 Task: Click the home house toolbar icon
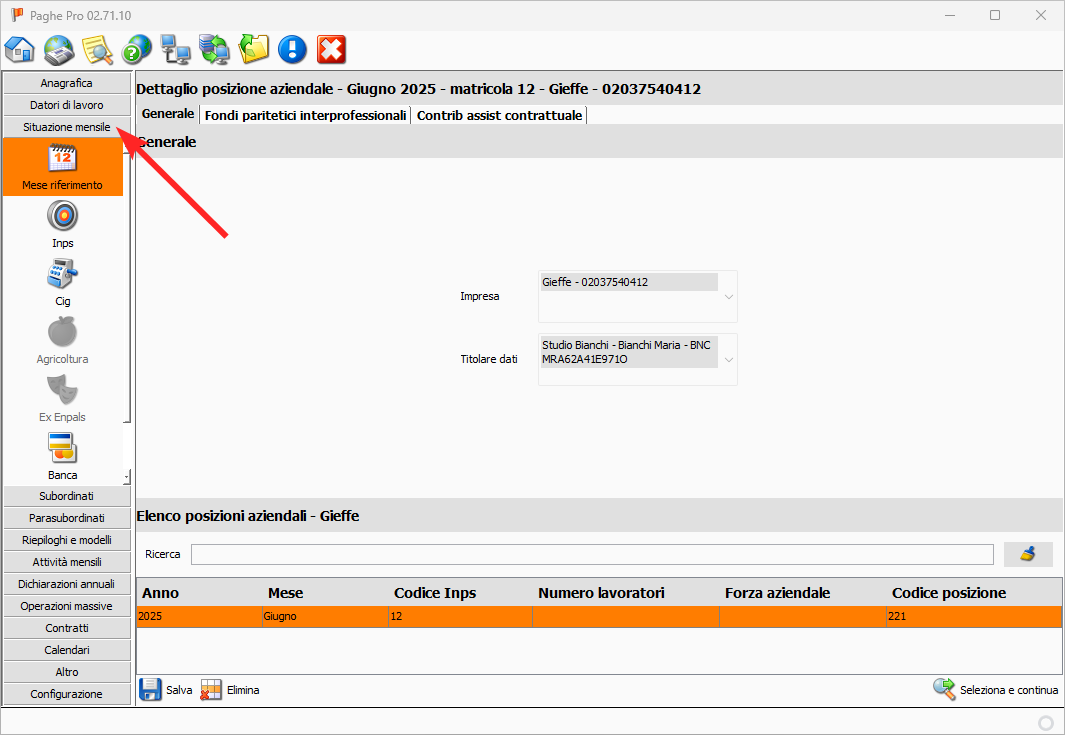pos(20,48)
